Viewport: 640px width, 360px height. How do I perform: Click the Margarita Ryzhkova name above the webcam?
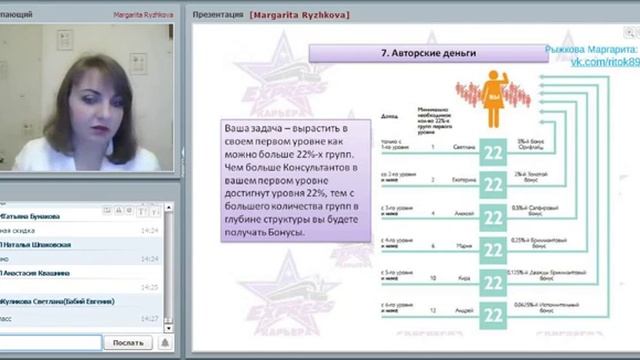[x=143, y=15]
